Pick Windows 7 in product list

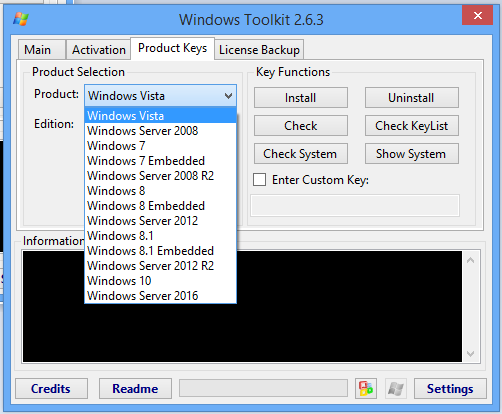coord(161,146)
